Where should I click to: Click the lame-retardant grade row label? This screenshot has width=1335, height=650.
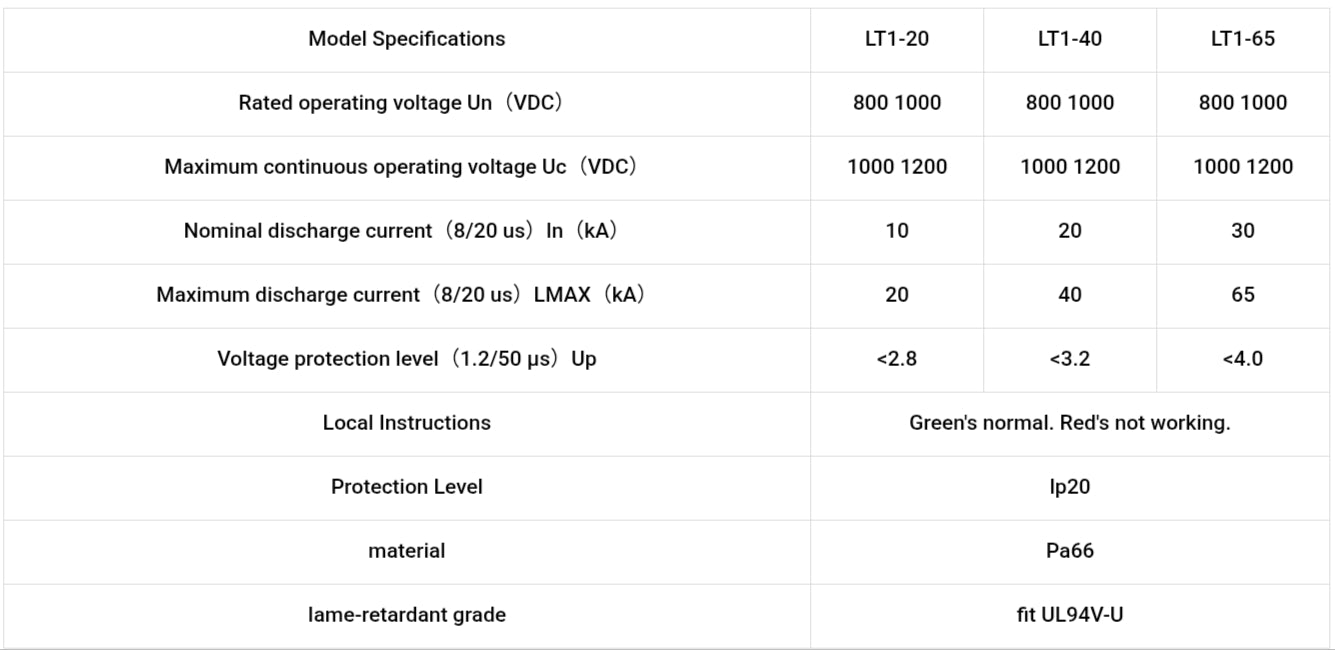[x=406, y=615]
